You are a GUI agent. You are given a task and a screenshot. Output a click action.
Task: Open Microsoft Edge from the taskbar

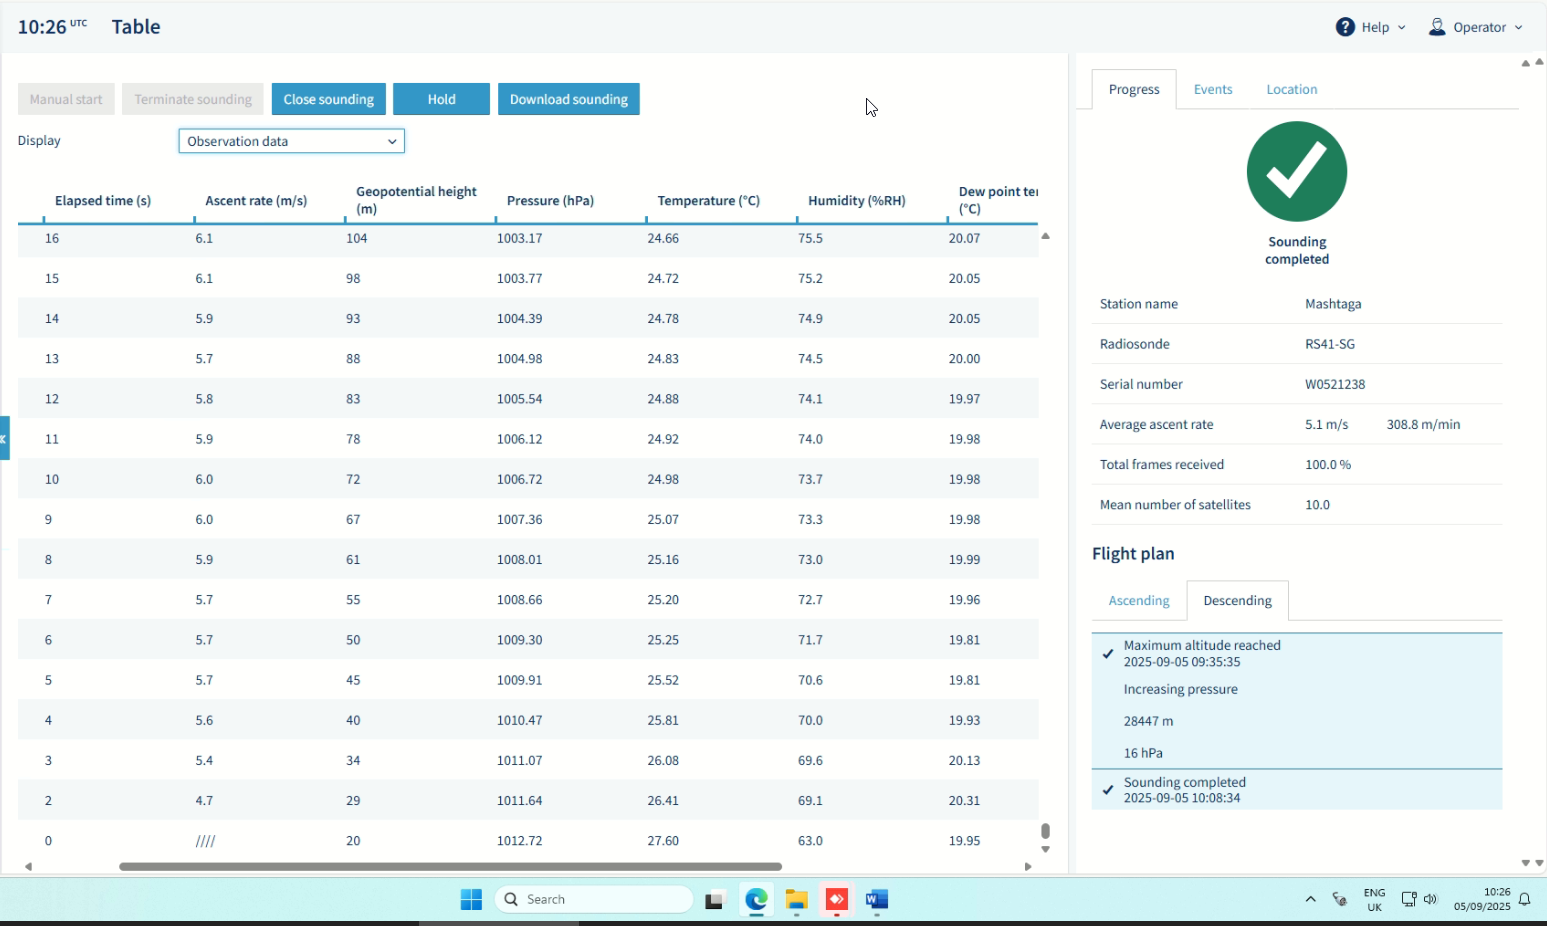(756, 900)
